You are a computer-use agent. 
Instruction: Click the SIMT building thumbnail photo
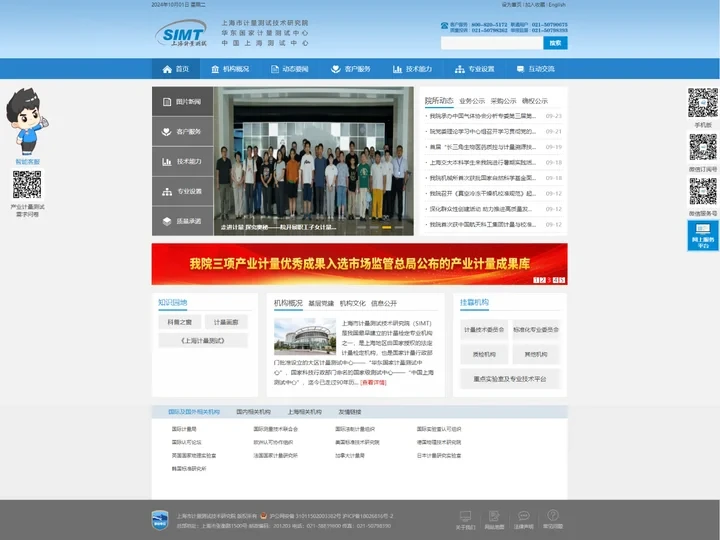pyautogui.click(x=305, y=336)
